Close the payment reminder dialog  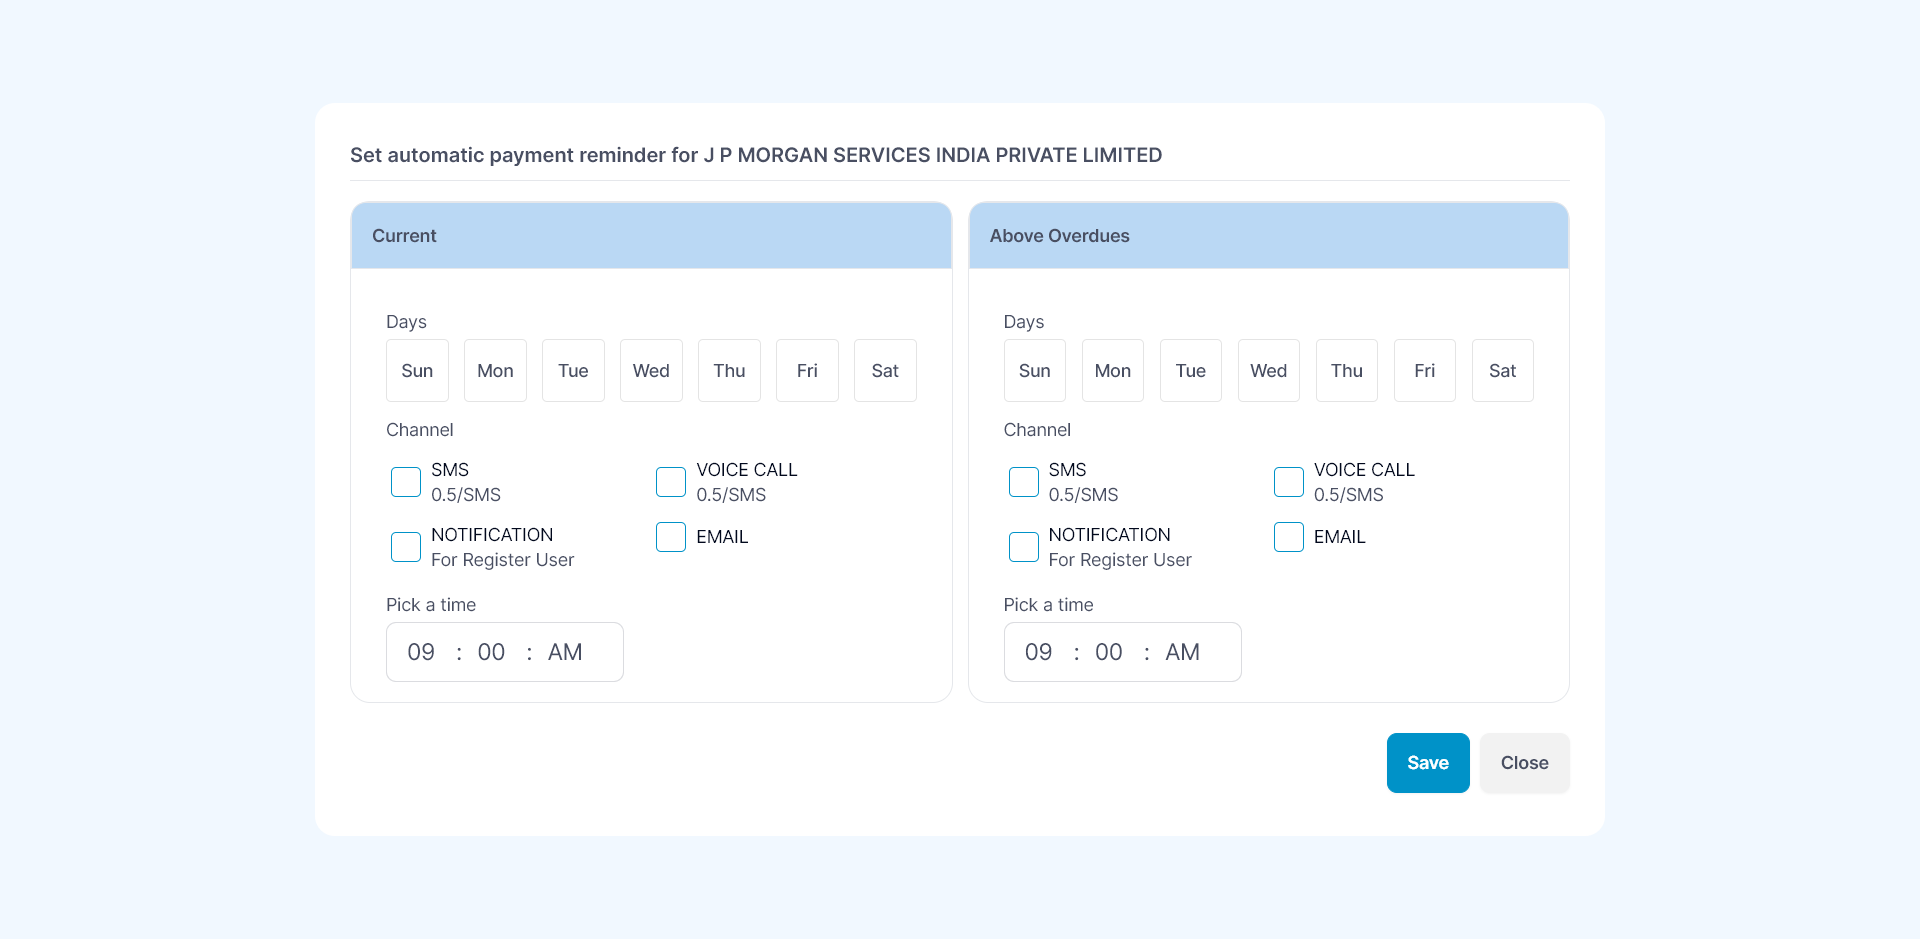[1524, 763]
